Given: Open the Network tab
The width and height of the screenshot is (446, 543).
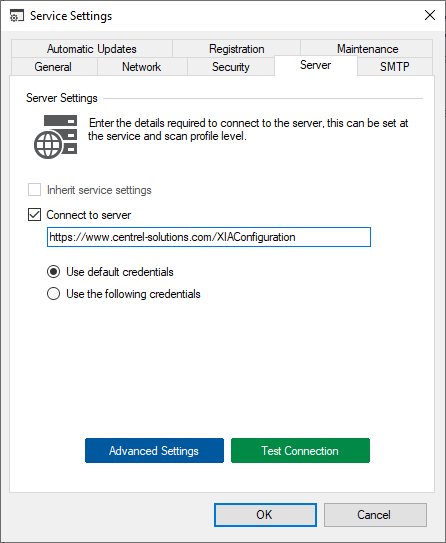Looking at the screenshot, I should pyautogui.click(x=142, y=66).
